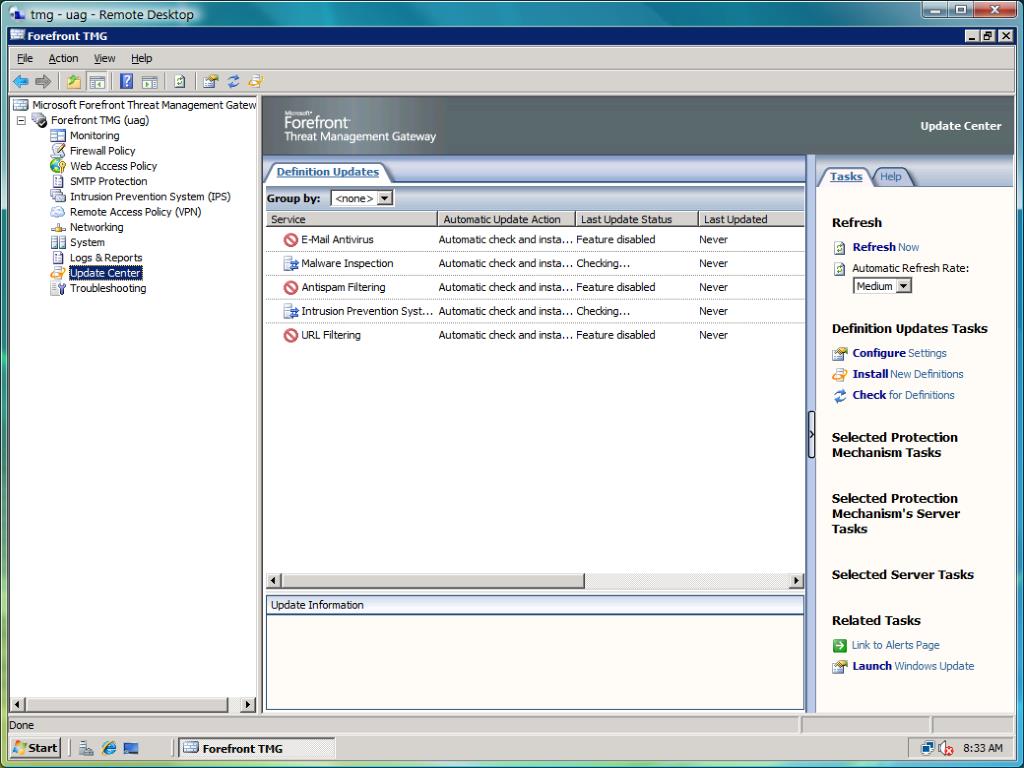Sort by the Last Updated column header

pos(751,219)
